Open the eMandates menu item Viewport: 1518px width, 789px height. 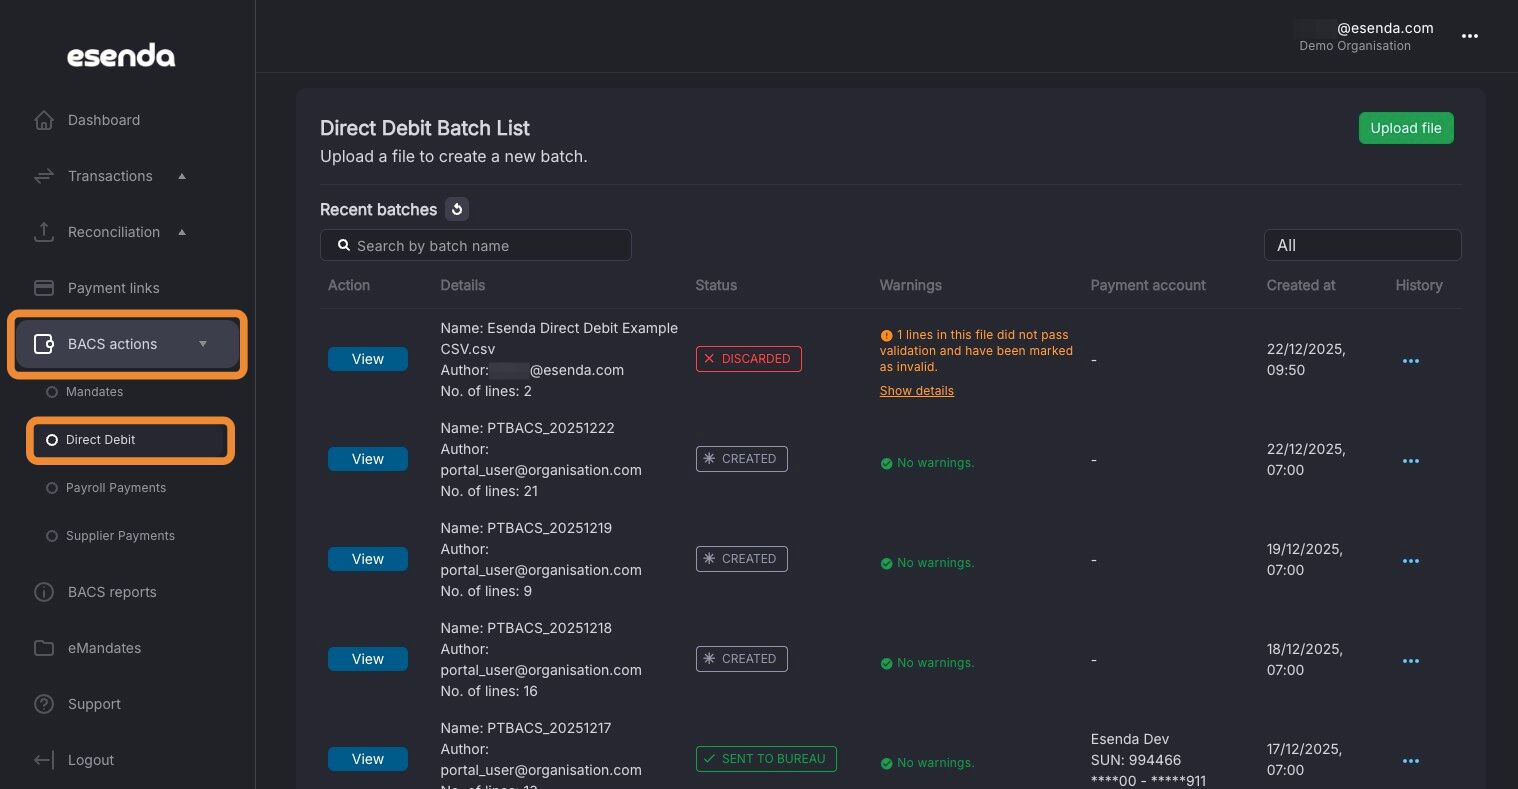click(104, 648)
